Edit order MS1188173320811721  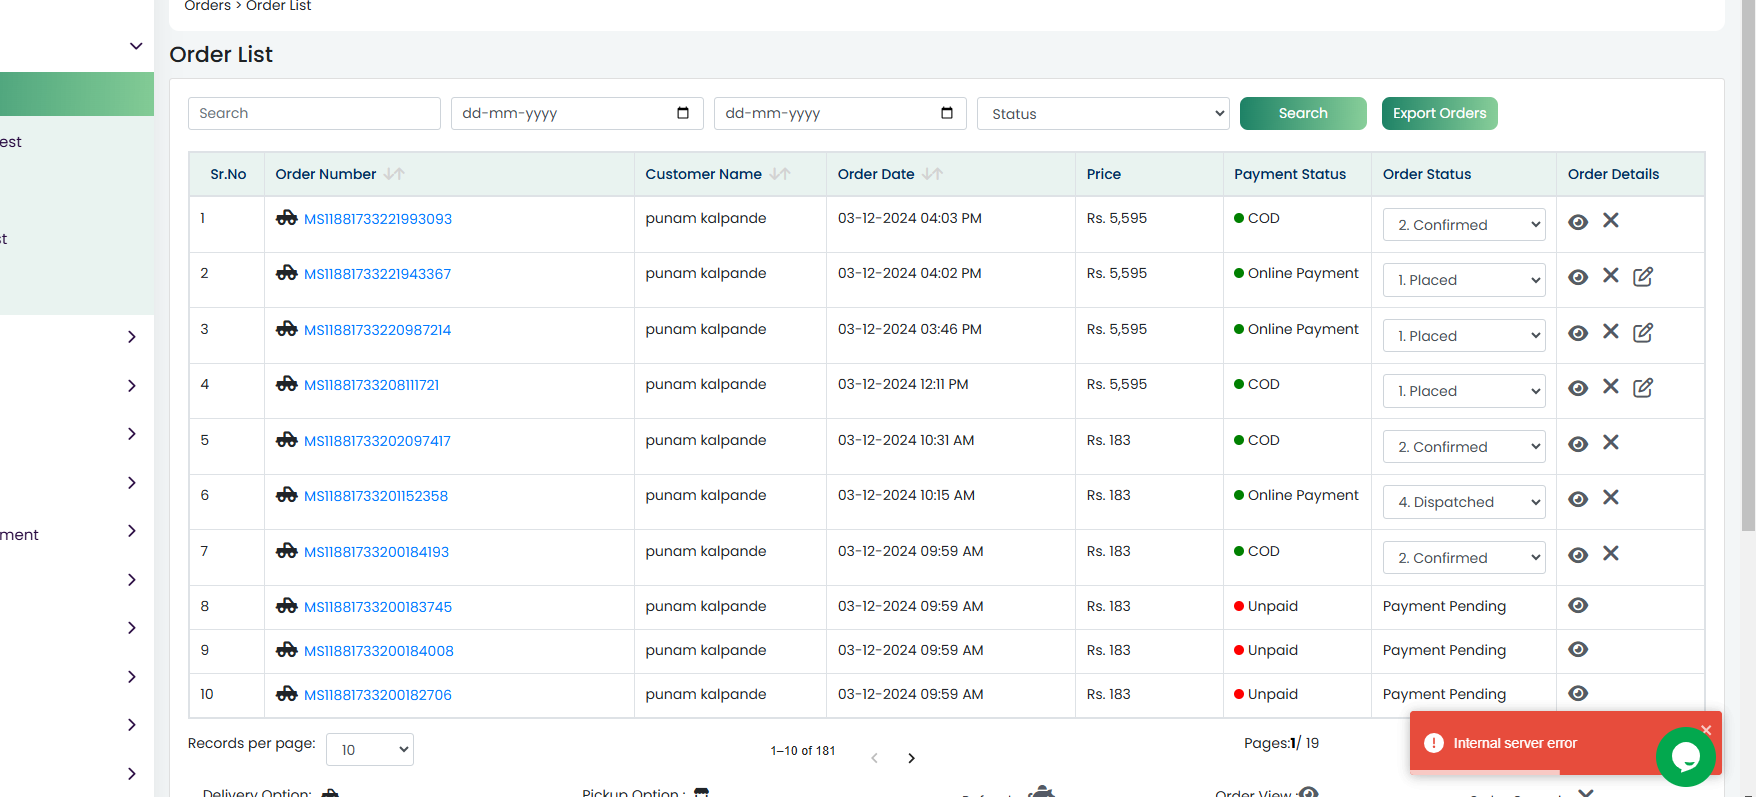(x=1643, y=387)
